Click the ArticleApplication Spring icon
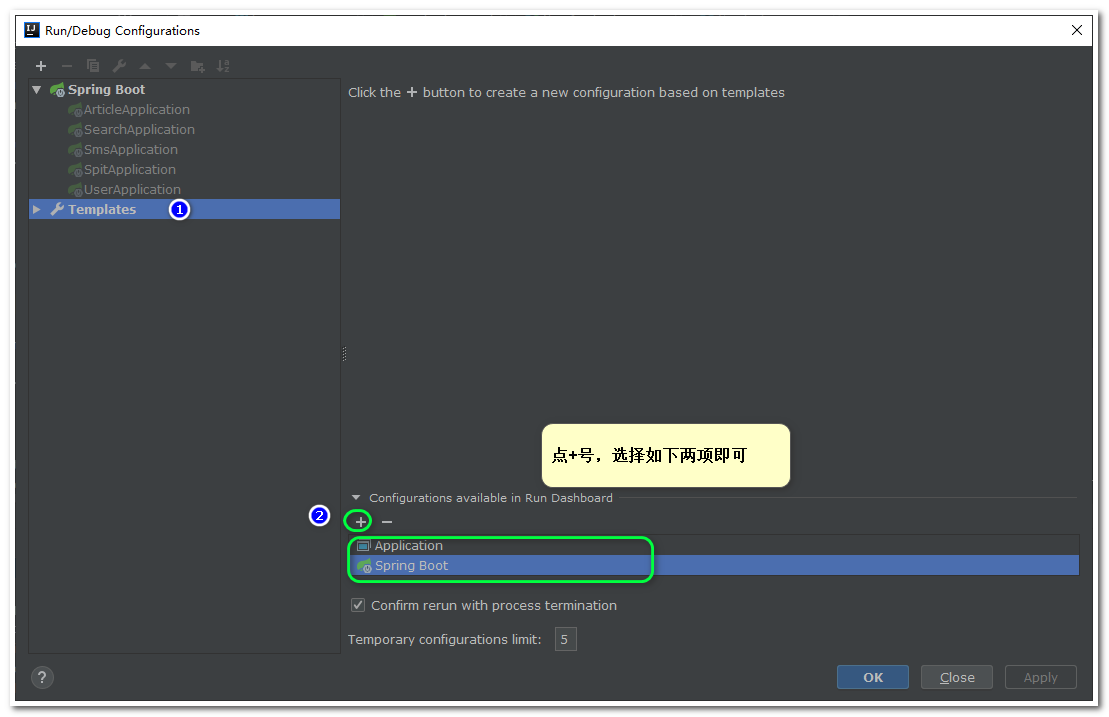 click(x=75, y=110)
